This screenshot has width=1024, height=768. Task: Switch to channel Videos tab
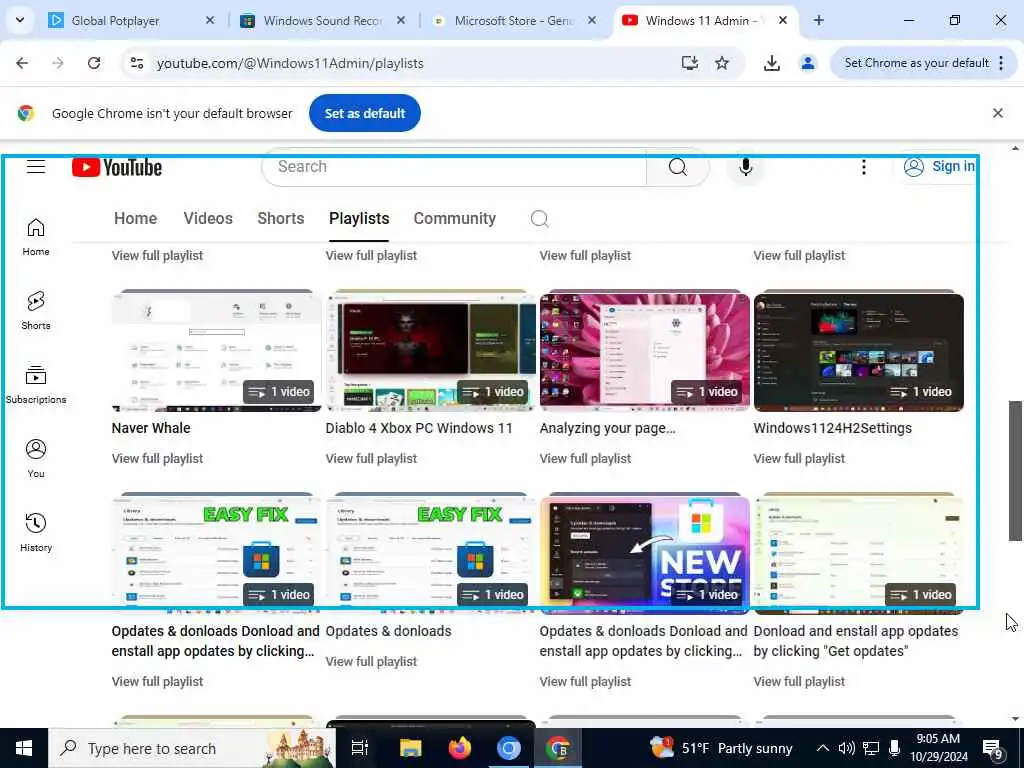pos(208,219)
